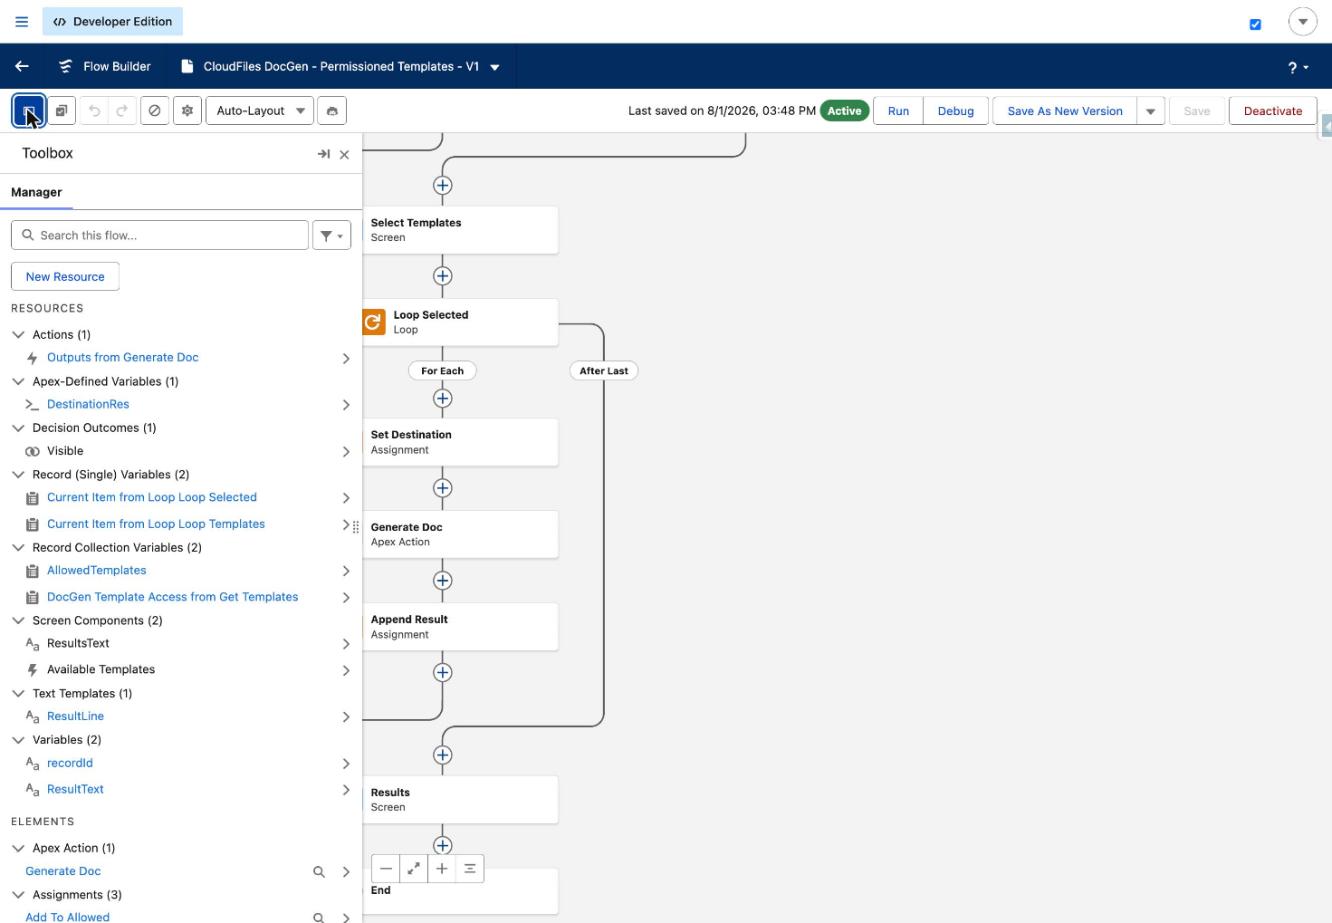Open Current Item from Loop Loop Templates
This screenshot has height=923, width=1332.
pyautogui.click(x=156, y=524)
